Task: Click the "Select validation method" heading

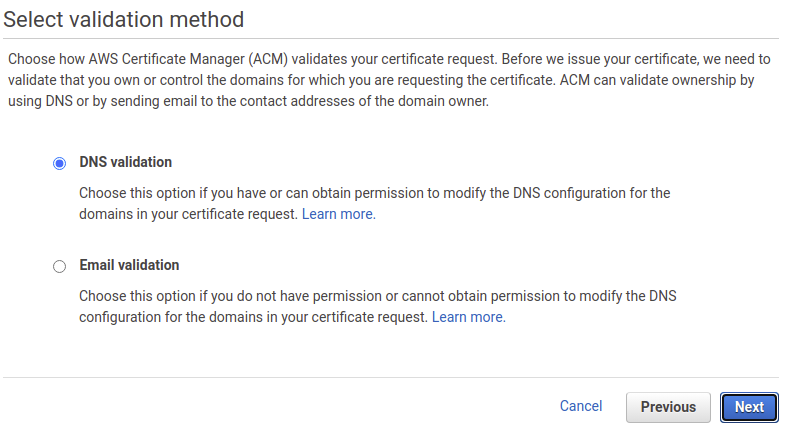Action: pyautogui.click(x=124, y=20)
